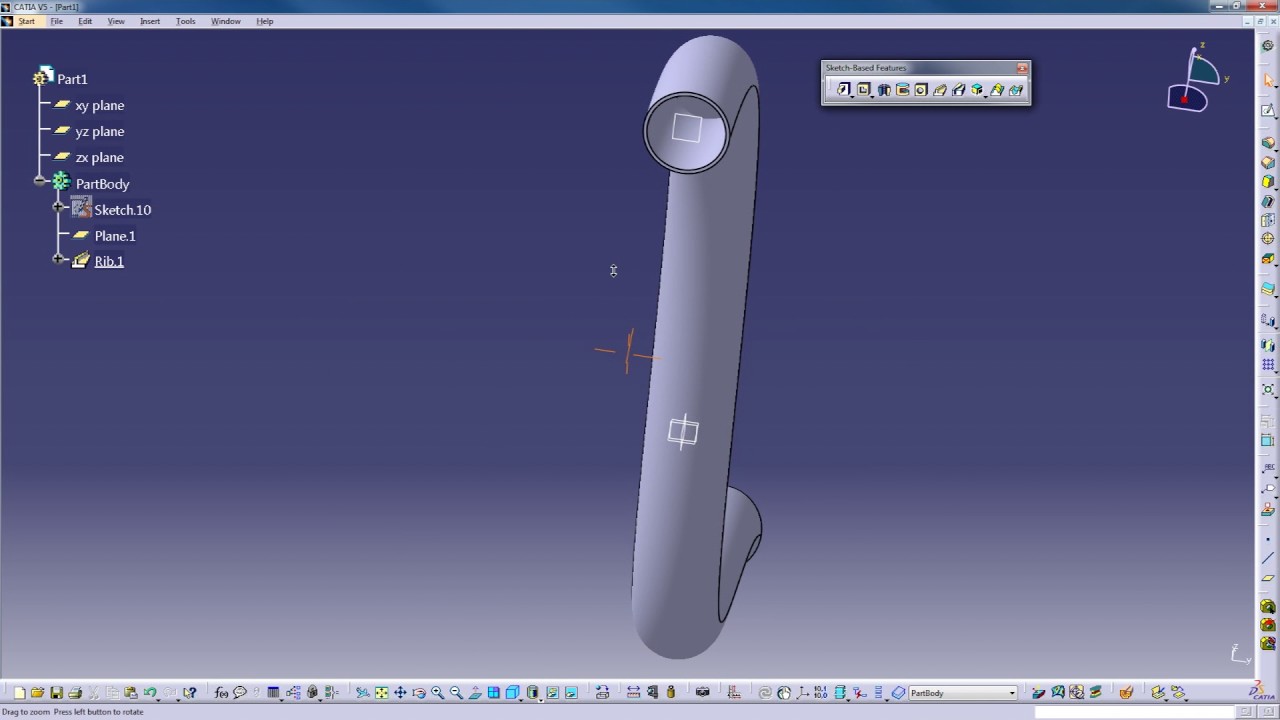Open the Pocket sub-tool dropdown arrow
The width and height of the screenshot is (1280, 720).
pos(873,95)
